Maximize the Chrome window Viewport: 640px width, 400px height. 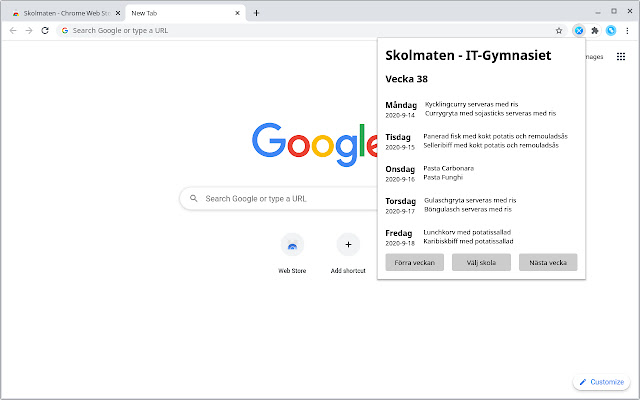point(614,11)
